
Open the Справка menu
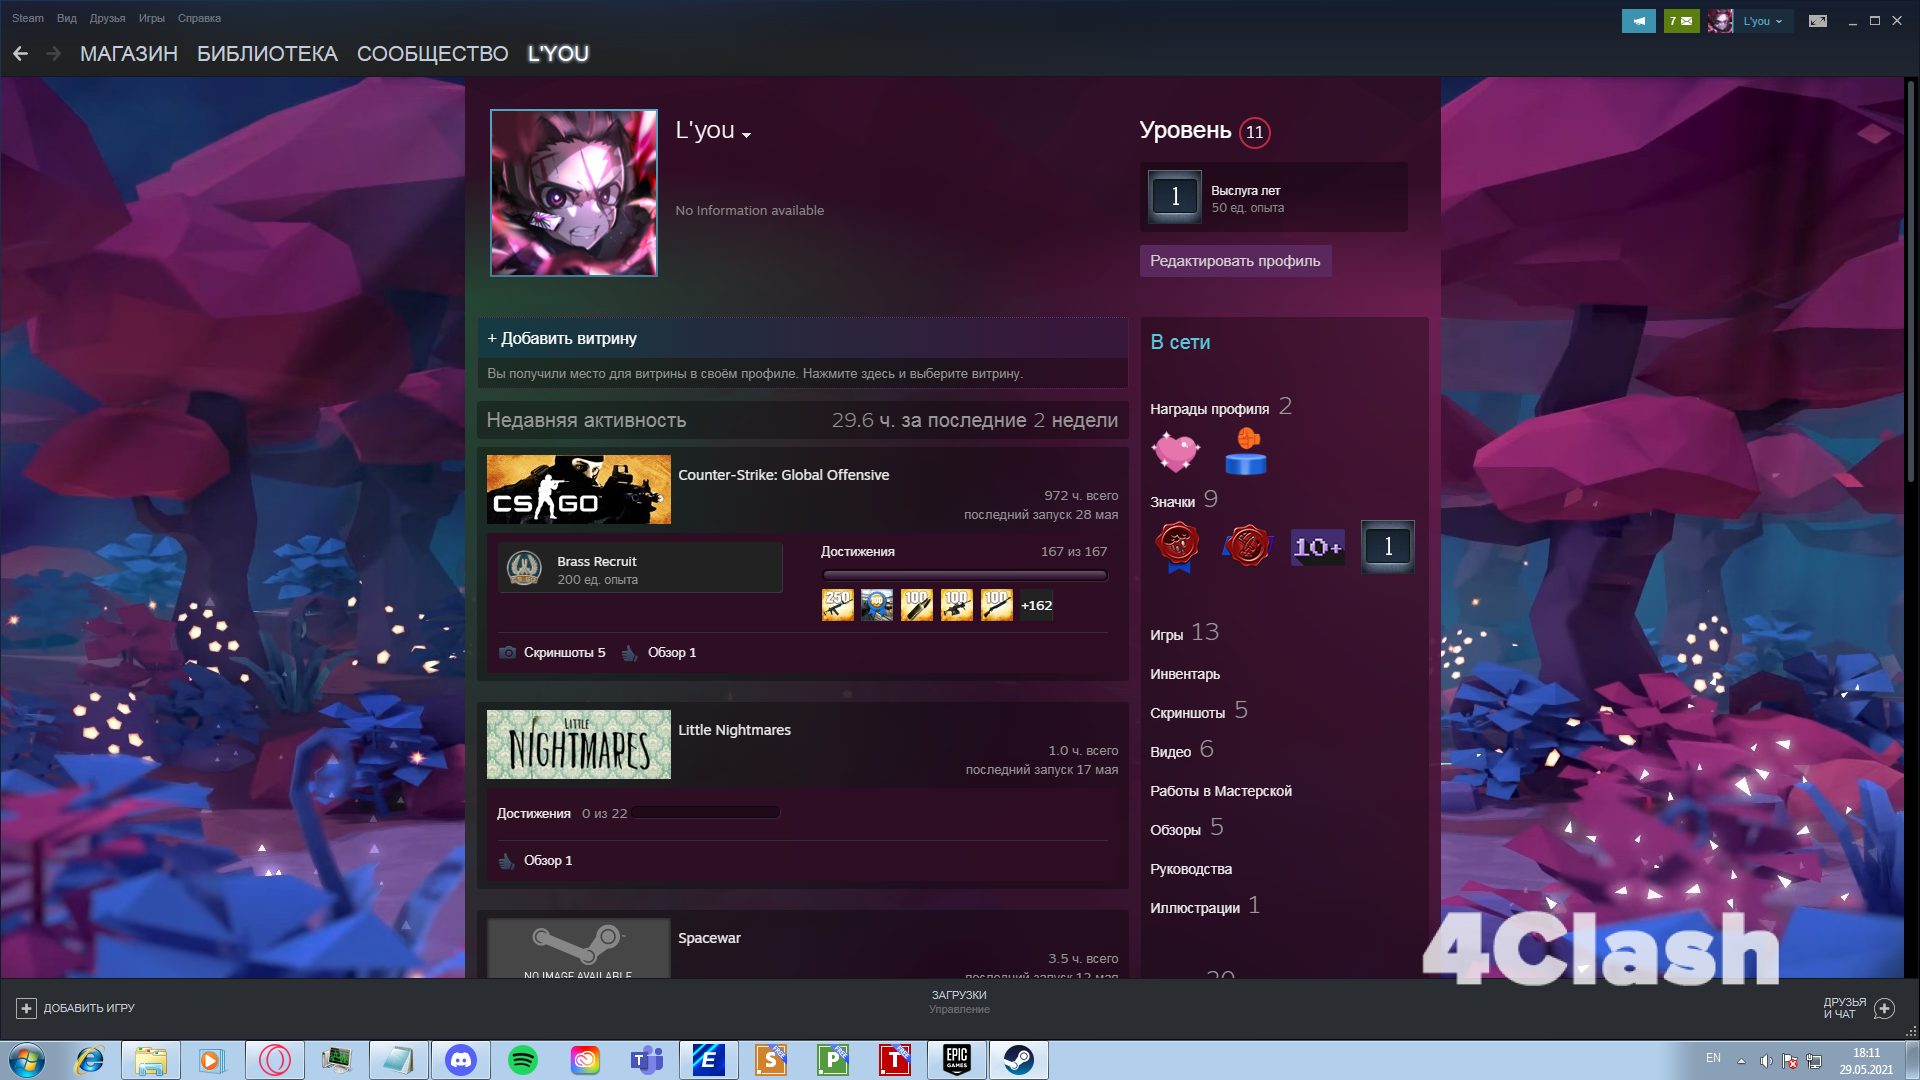click(x=199, y=18)
